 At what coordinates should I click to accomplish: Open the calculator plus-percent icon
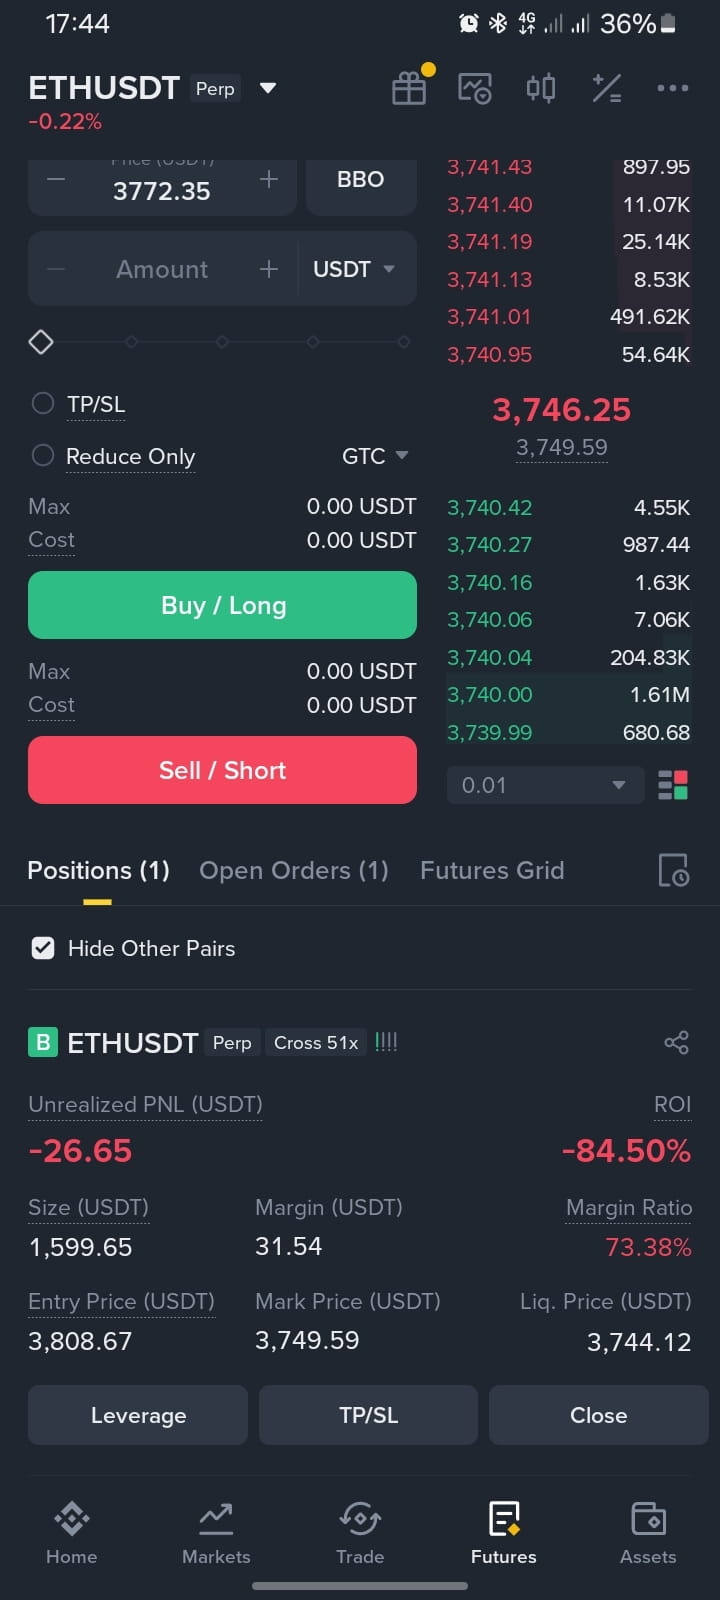click(607, 88)
